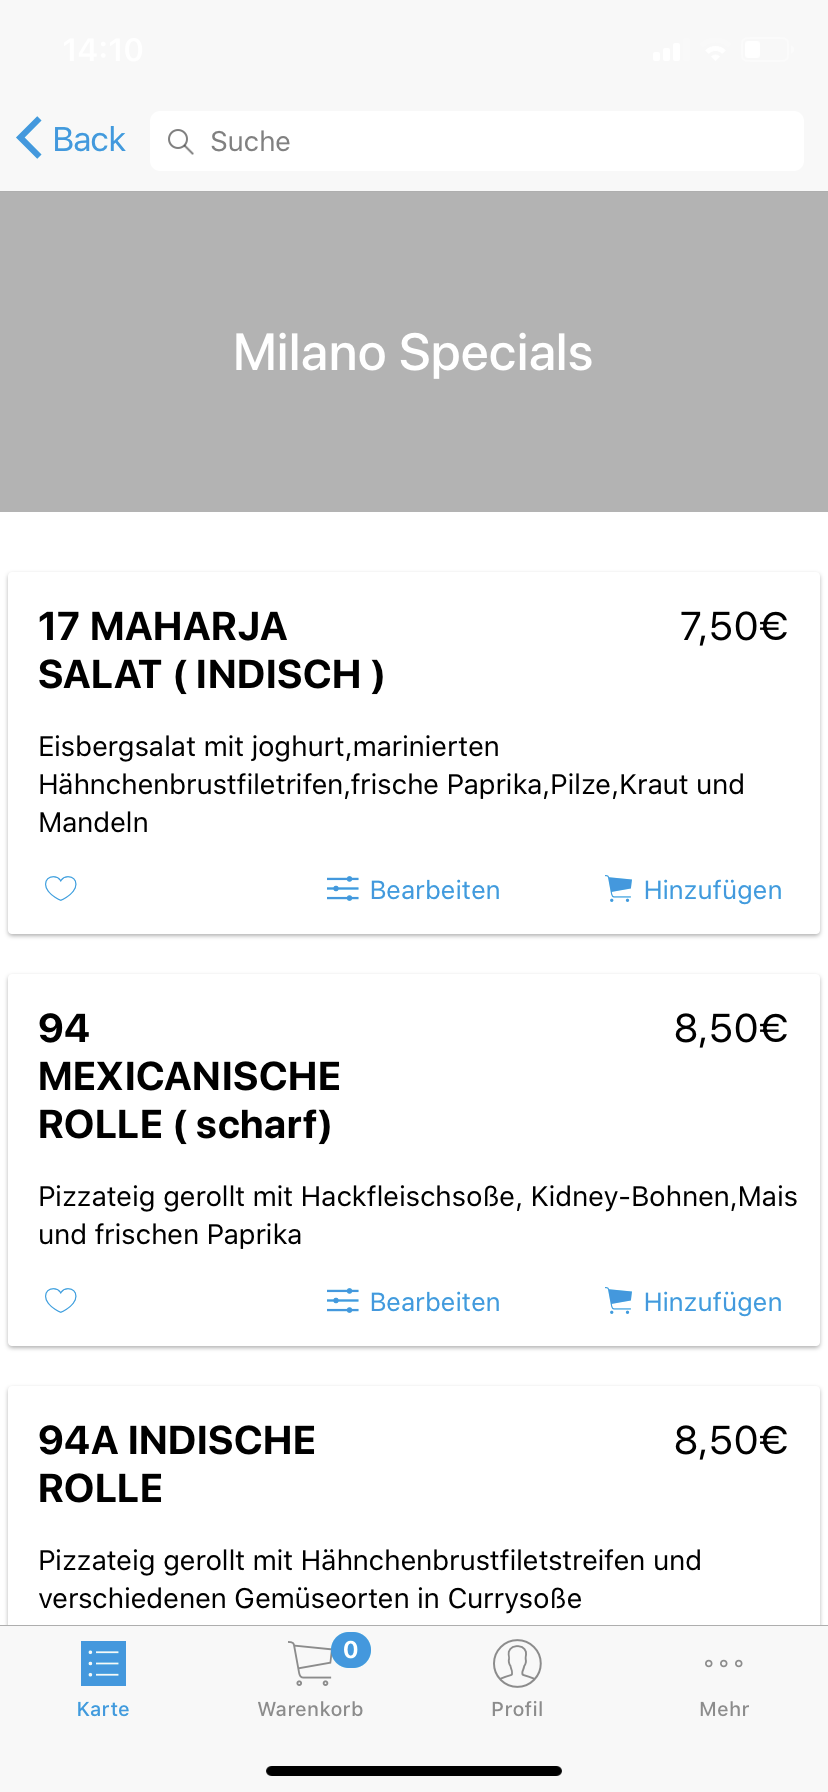Open the 94A Indische Rolle item
828x1792 pixels.
click(177, 1464)
